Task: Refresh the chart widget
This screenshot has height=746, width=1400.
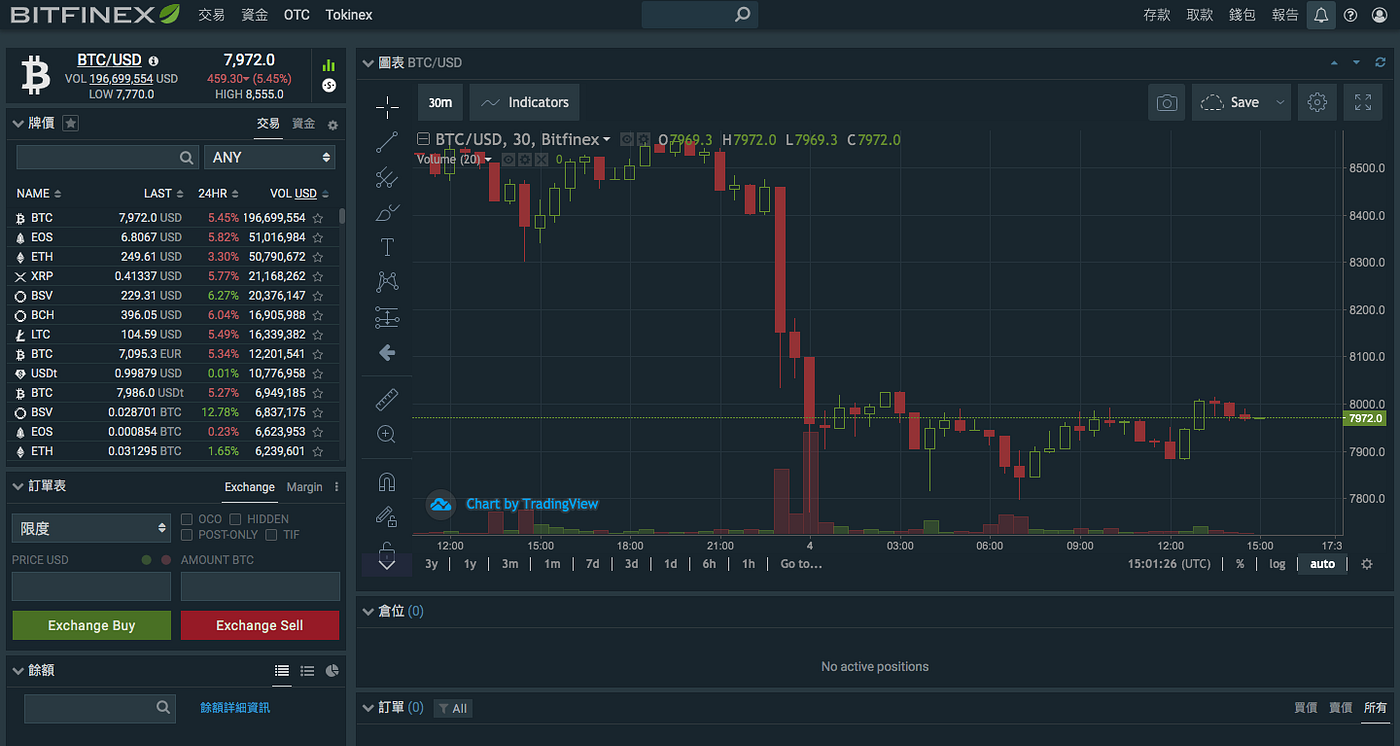Action: coord(1380,62)
